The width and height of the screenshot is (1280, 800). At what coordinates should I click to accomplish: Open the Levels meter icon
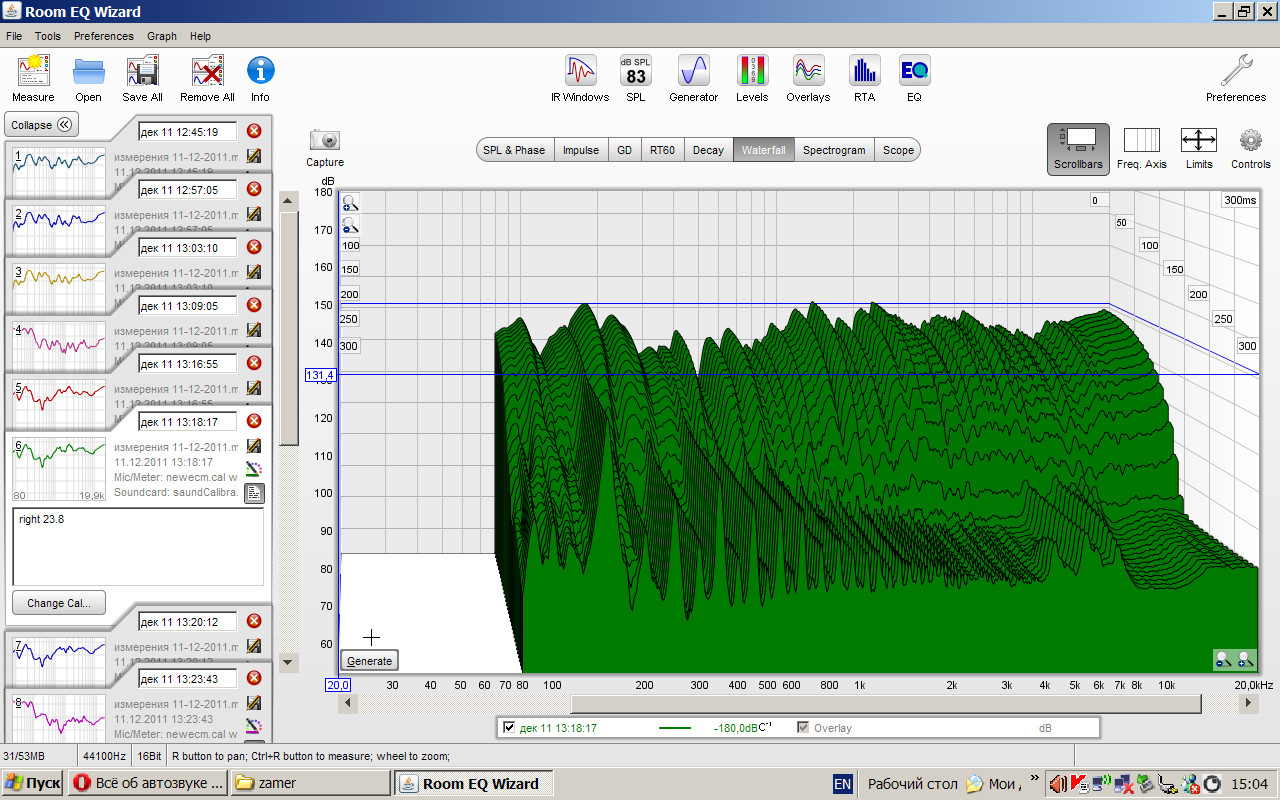point(752,72)
